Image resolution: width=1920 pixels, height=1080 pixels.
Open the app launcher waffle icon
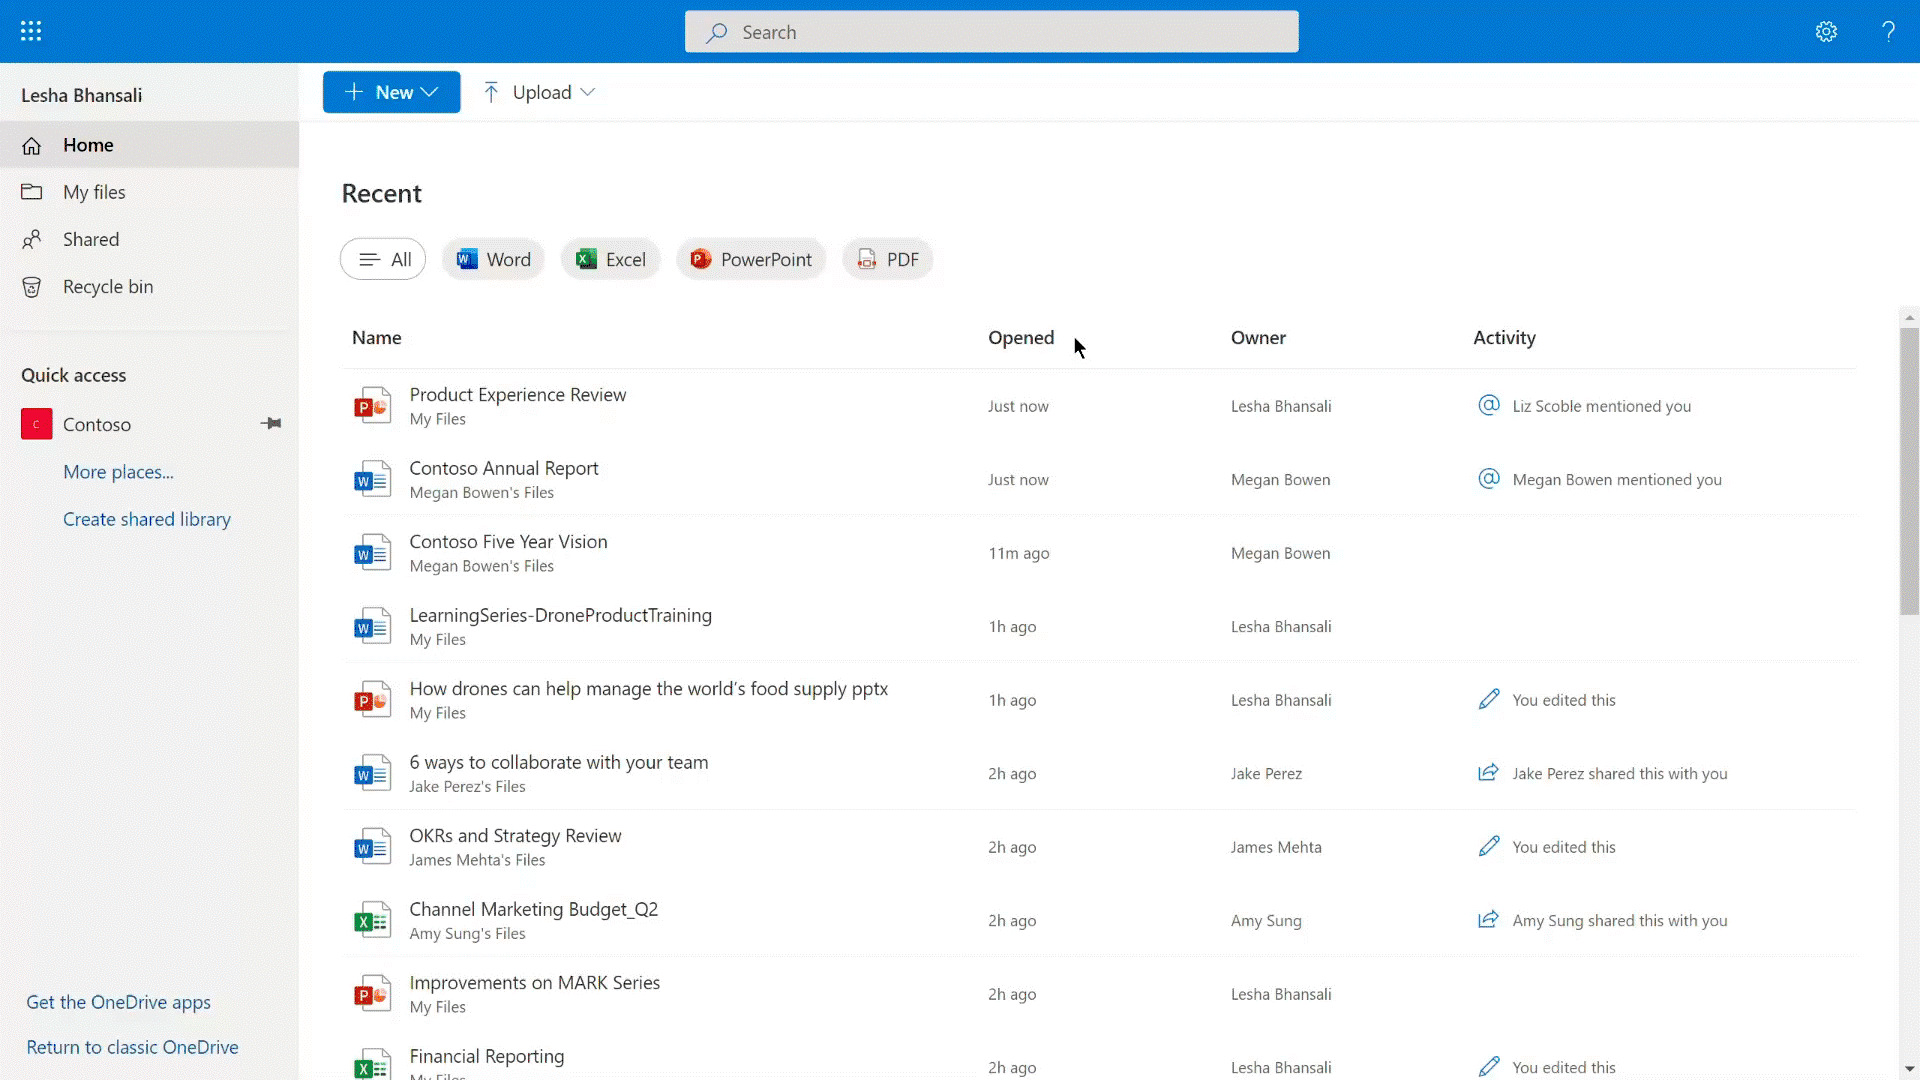click(x=31, y=31)
